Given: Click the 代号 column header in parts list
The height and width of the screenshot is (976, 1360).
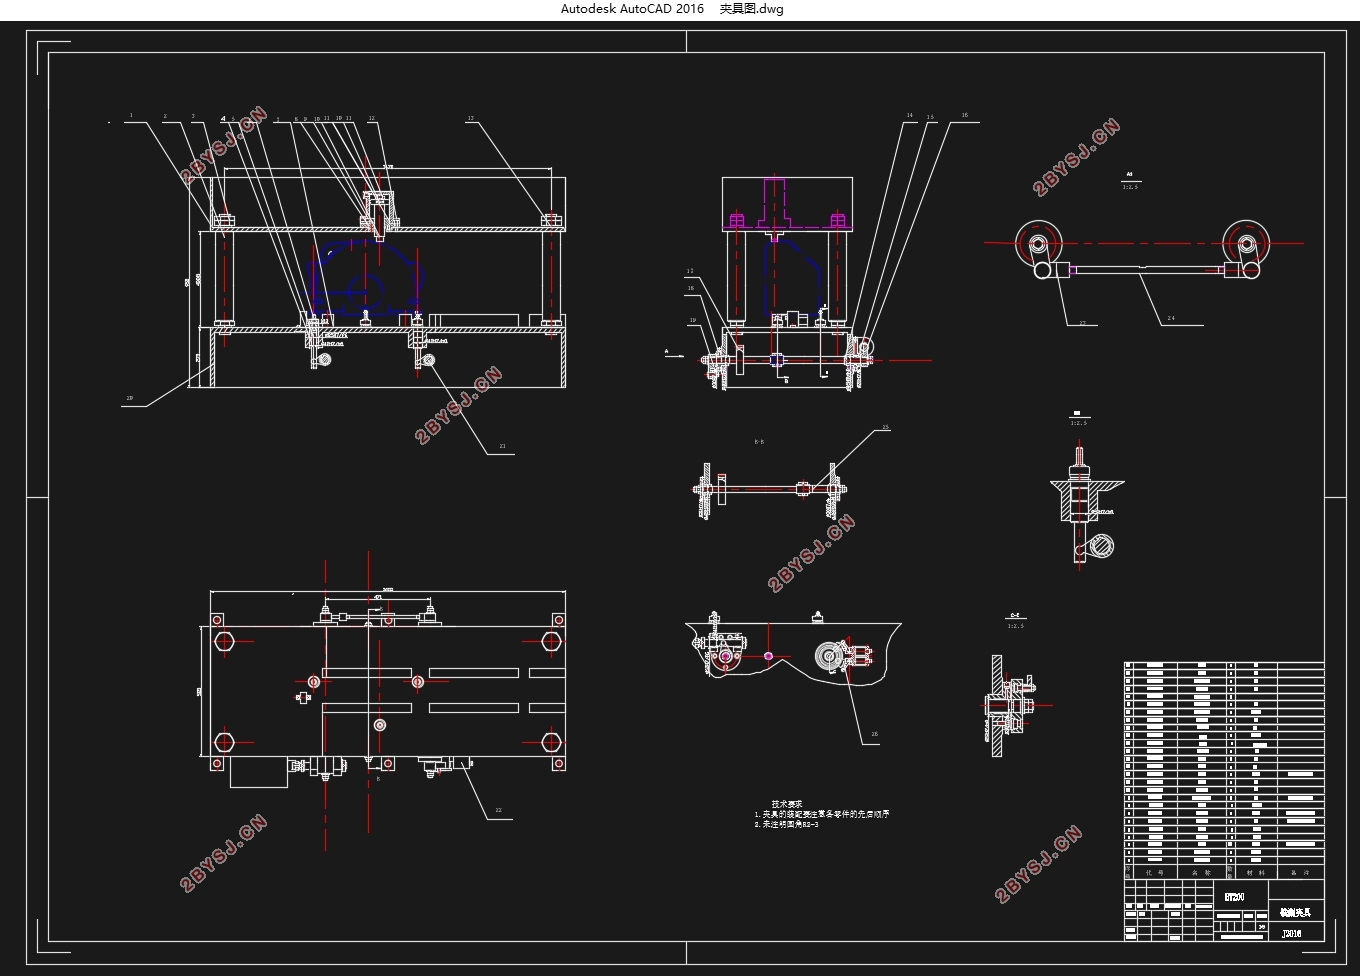Looking at the screenshot, I should (1154, 873).
